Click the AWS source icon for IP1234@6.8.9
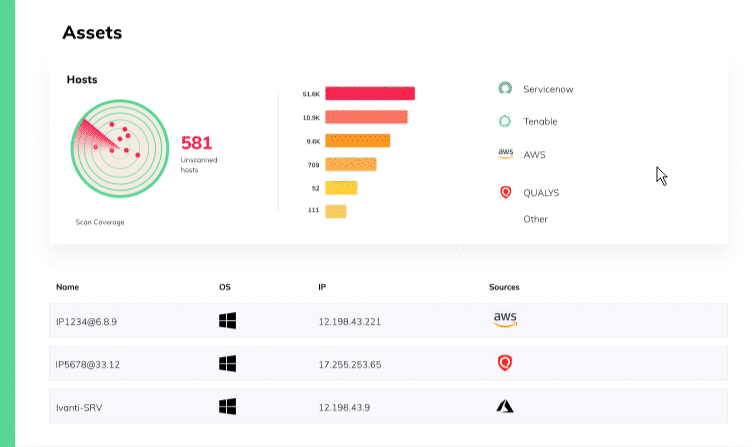 click(x=505, y=320)
